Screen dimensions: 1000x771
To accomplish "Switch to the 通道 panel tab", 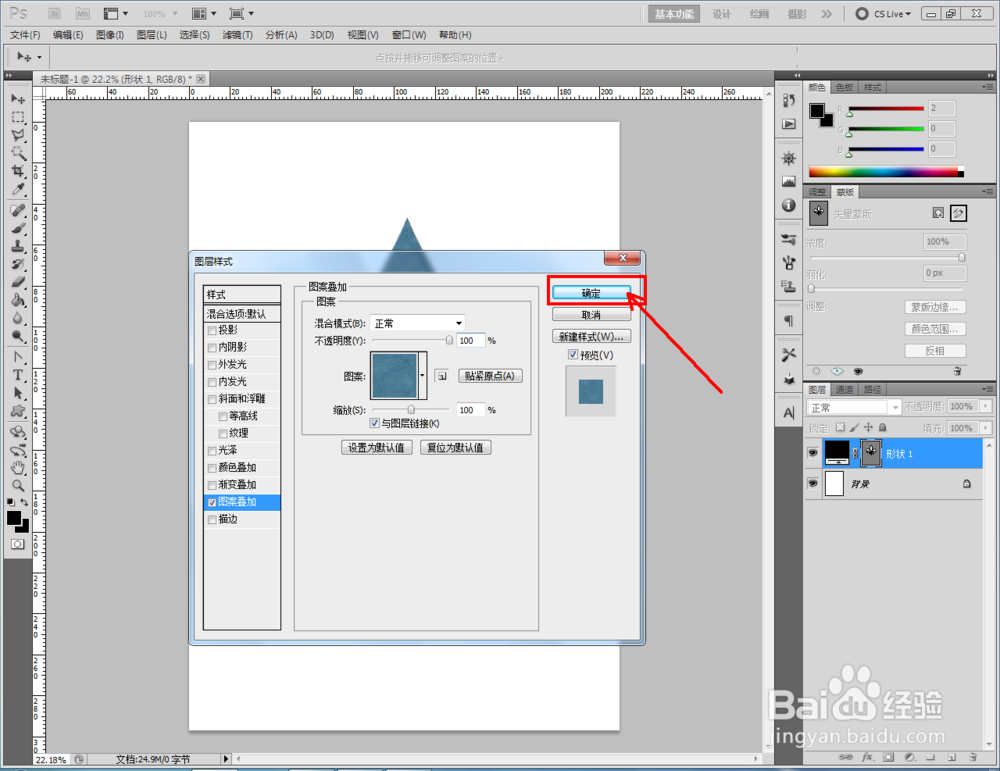I will point(845,389).
